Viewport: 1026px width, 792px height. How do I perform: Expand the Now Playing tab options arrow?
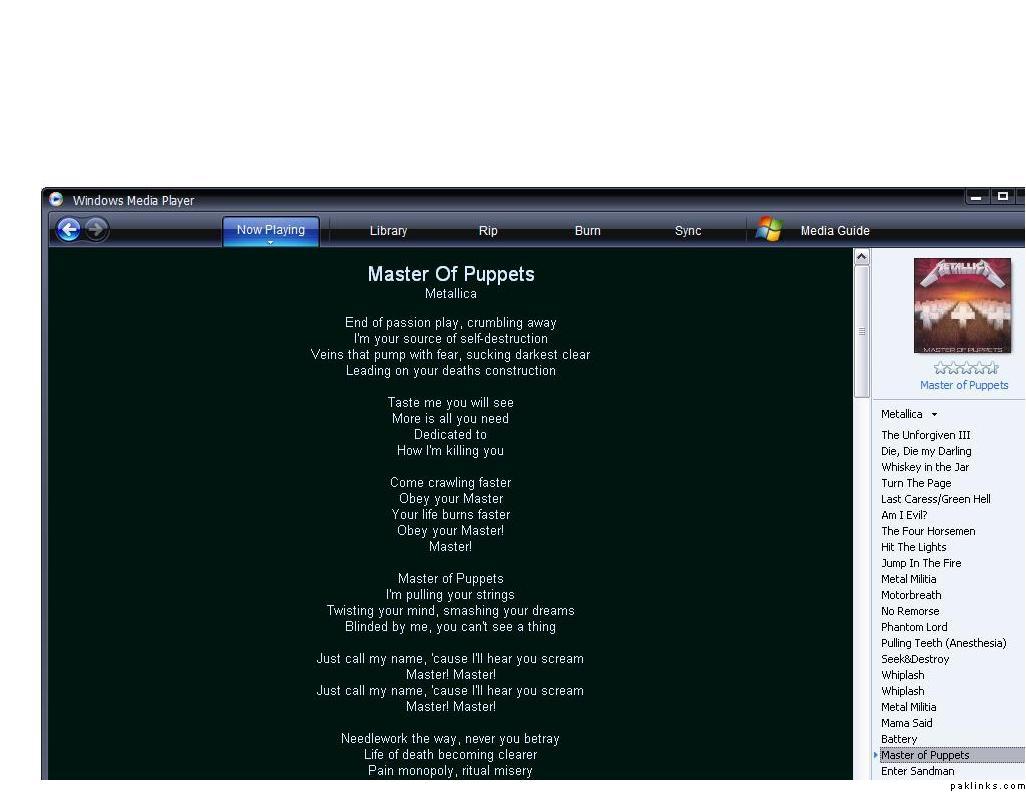270,242
